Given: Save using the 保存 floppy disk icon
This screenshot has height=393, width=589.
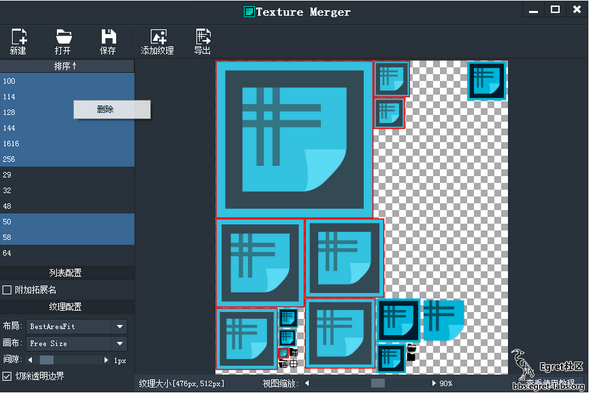Looking at the screenshot, I should click(108, 41).
